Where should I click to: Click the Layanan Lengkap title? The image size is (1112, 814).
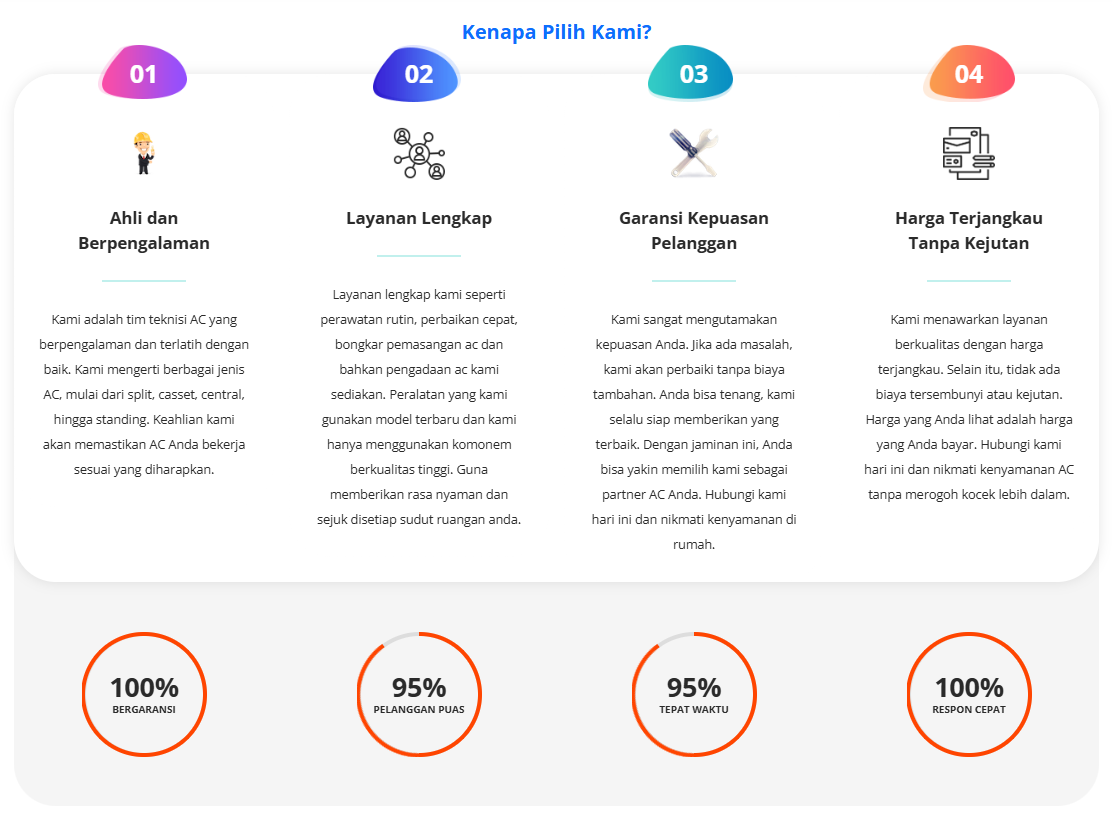tap(419, 218)
